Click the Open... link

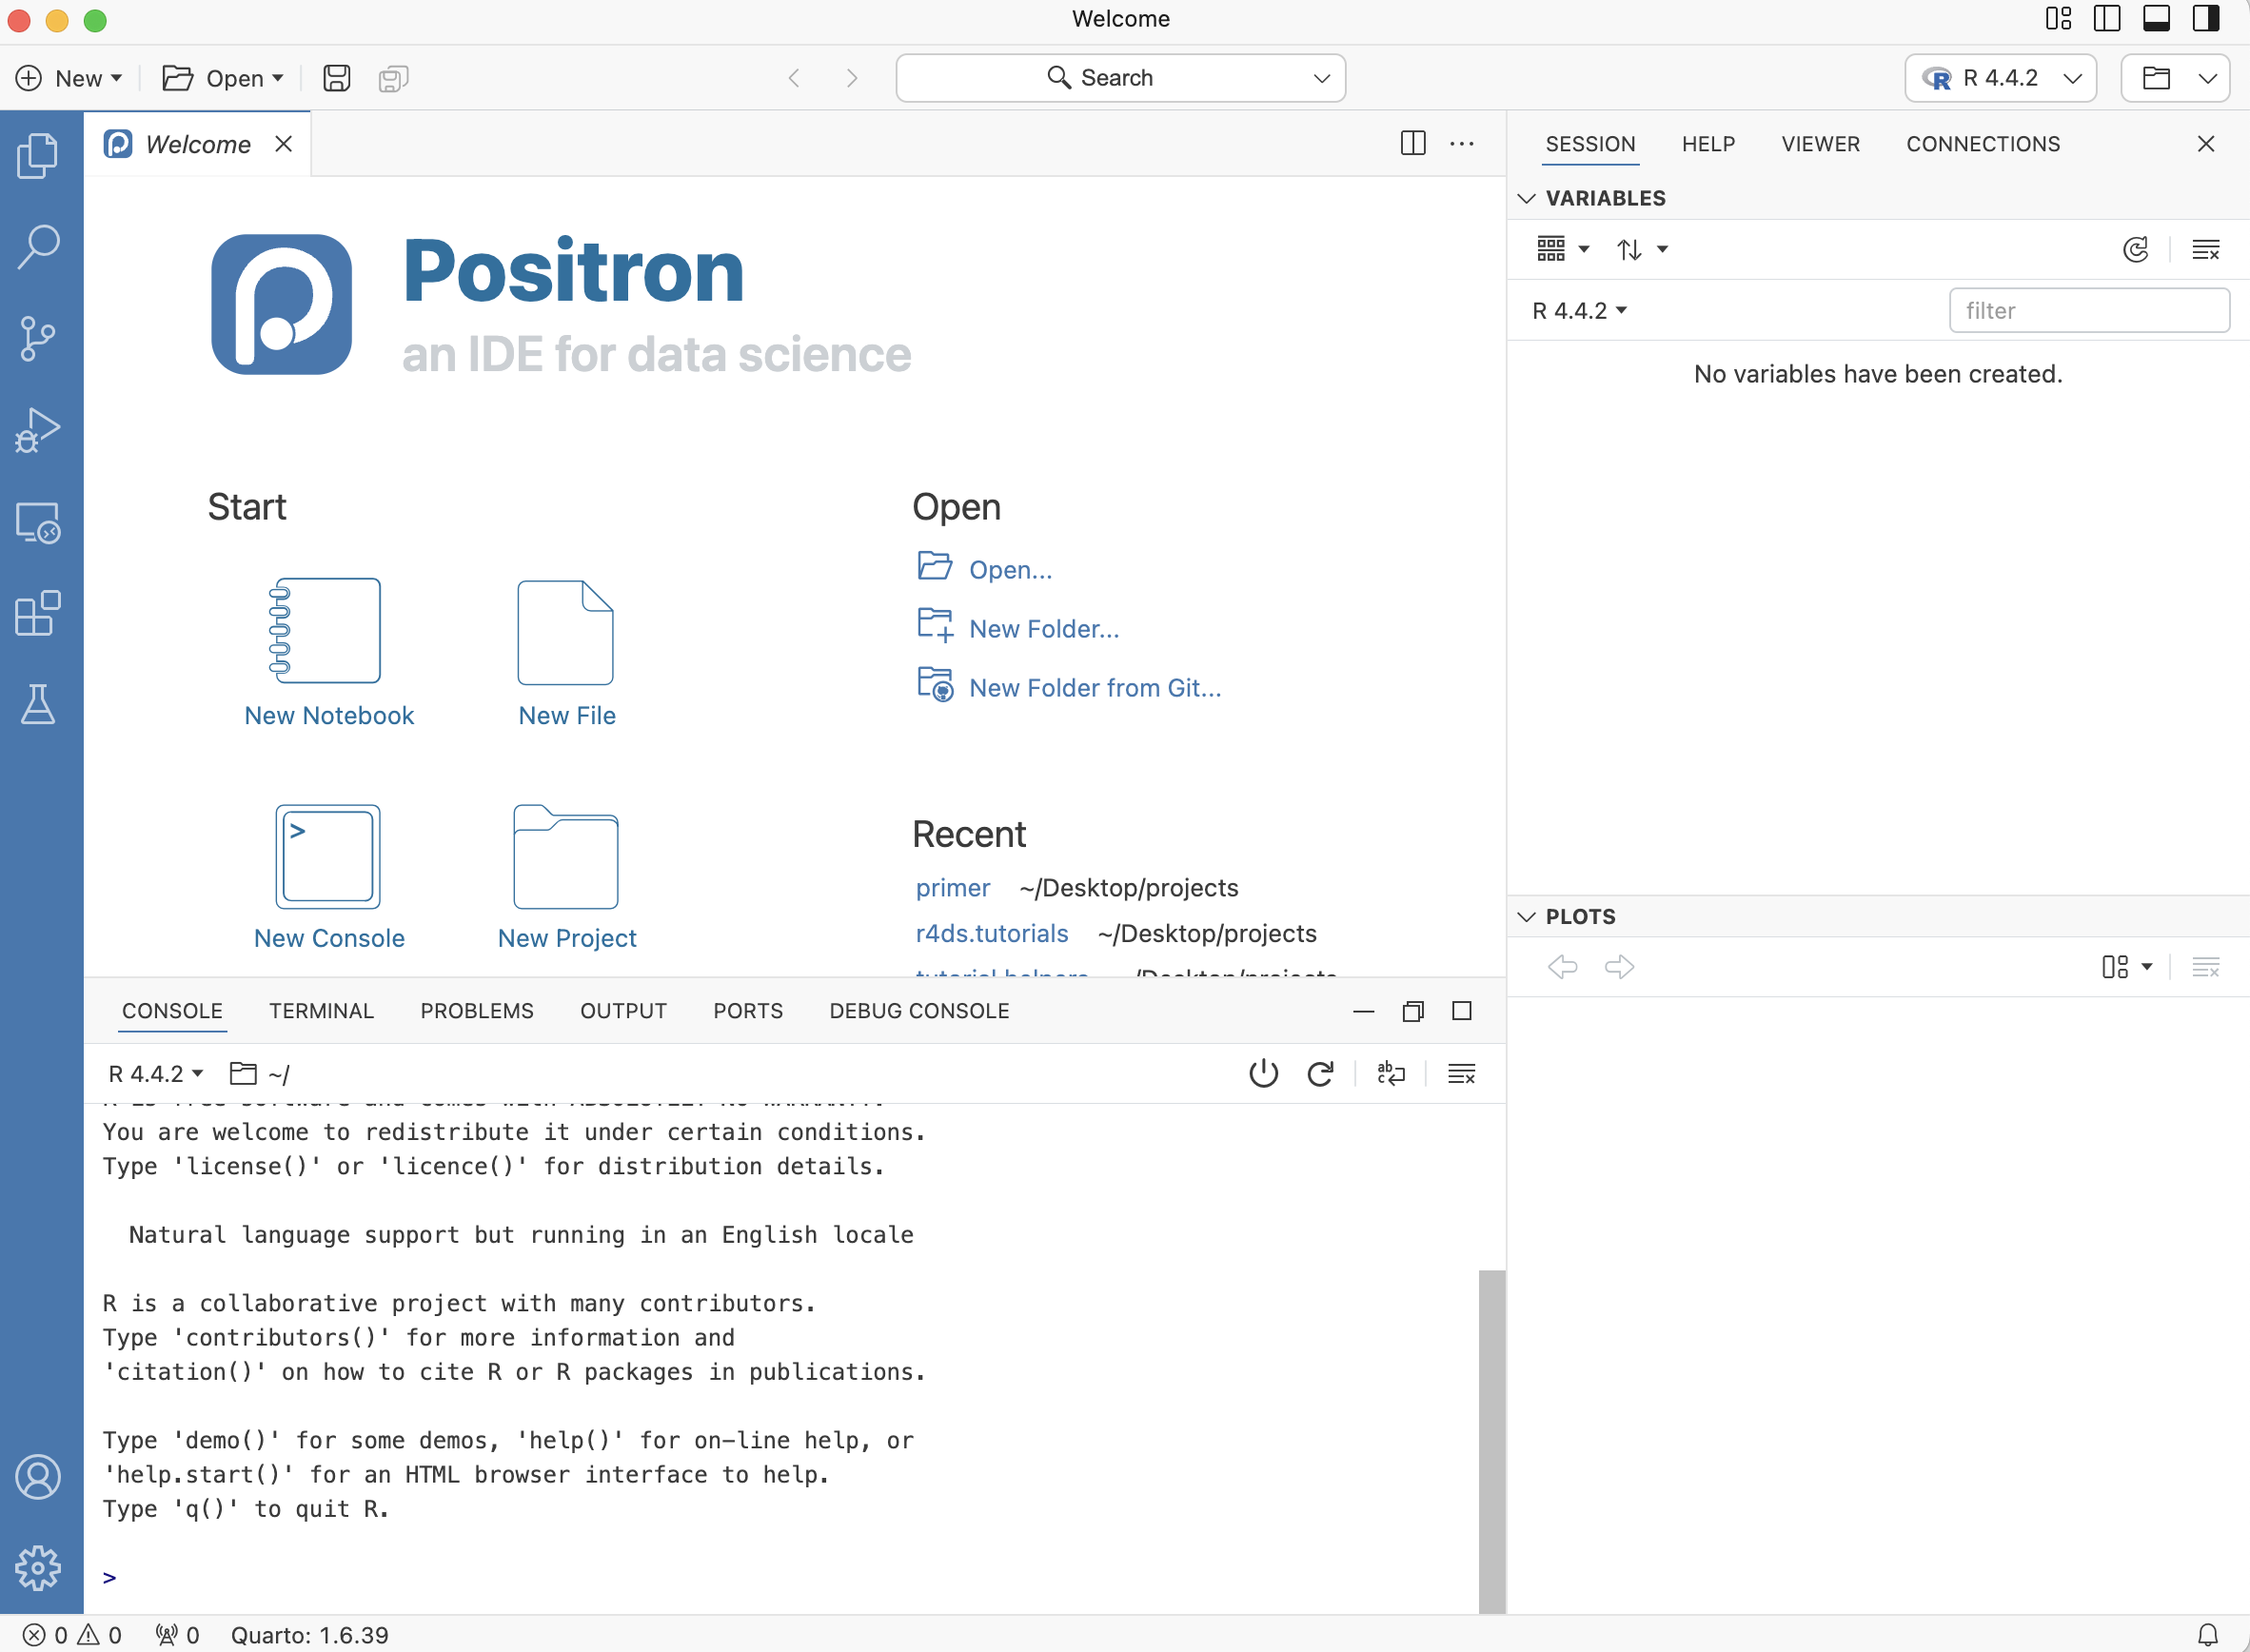[x=1010, y=569]
